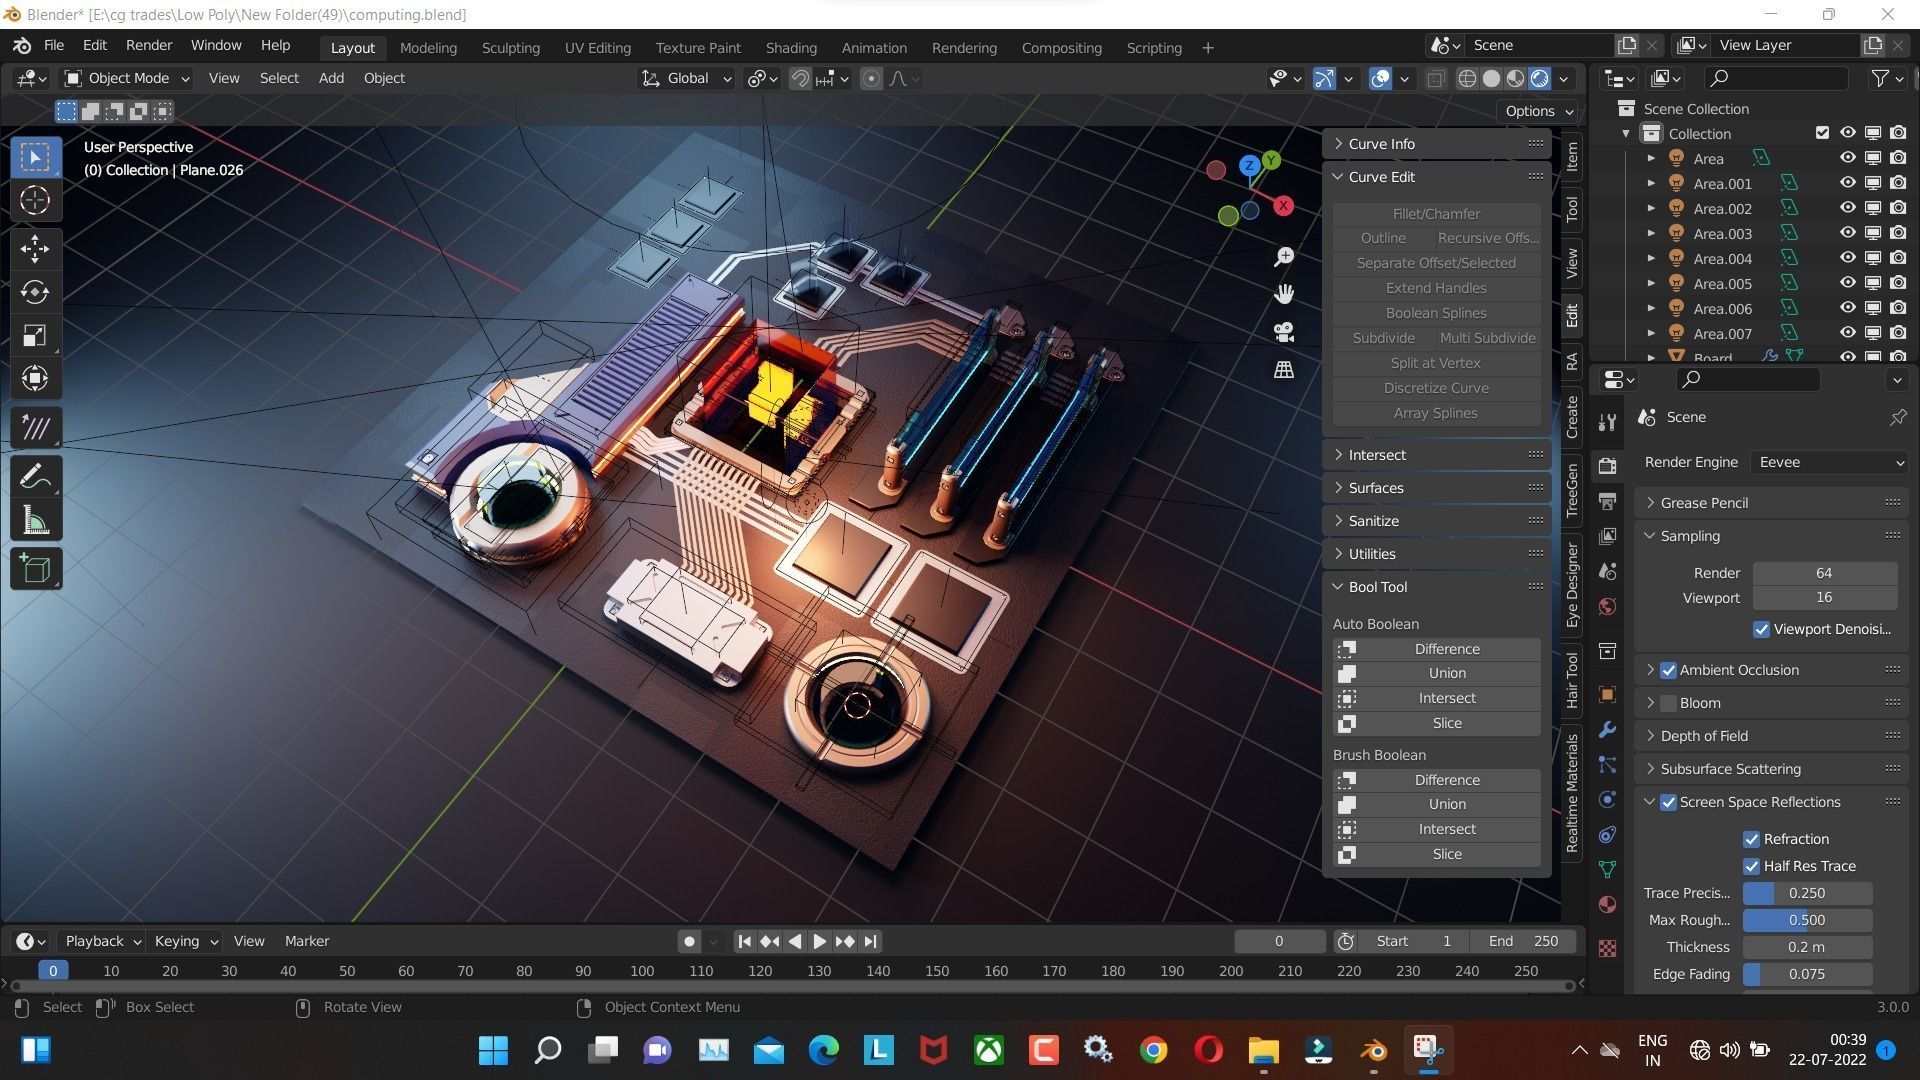Click the zoom viewport gizmo icon
The image size is (1920, 1080).
click(1284, 257)
